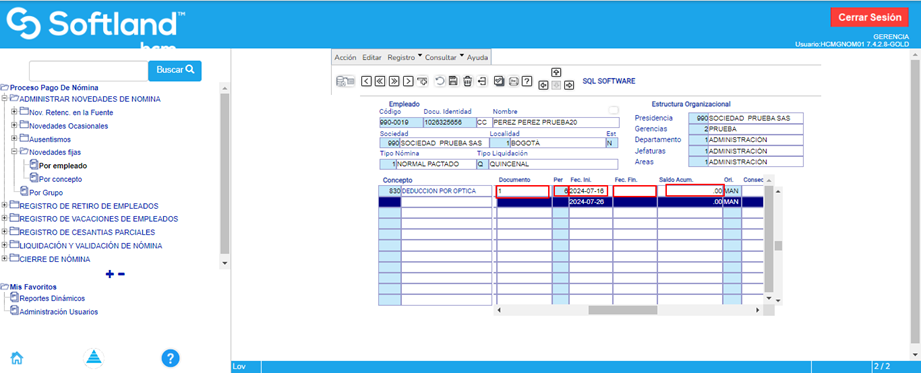Click the up arrow block navigation icon
921x373 pixels.
pos(556,72)
